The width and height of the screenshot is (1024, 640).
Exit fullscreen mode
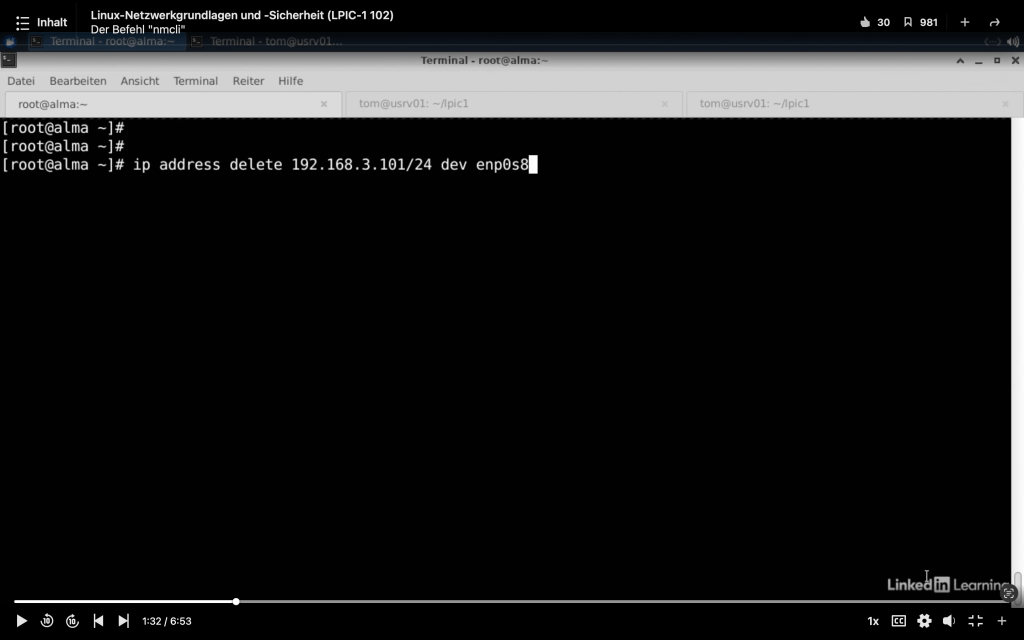click(975, 621)
